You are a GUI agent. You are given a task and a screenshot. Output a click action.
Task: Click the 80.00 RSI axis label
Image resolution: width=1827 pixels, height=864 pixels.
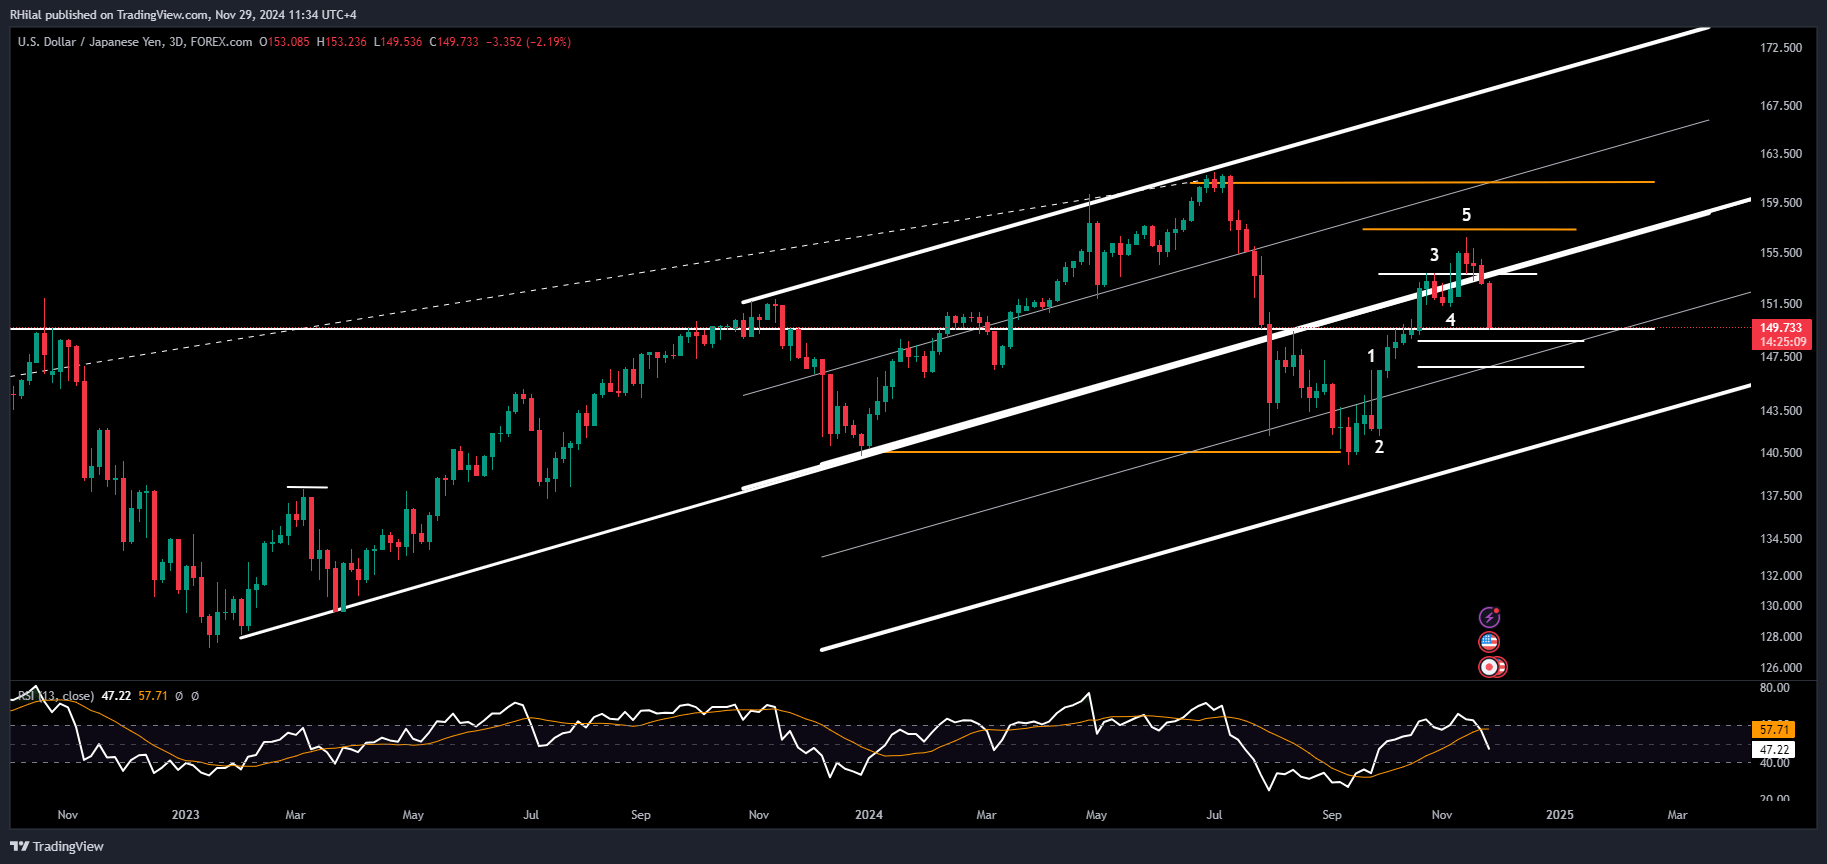point(1775,688)
